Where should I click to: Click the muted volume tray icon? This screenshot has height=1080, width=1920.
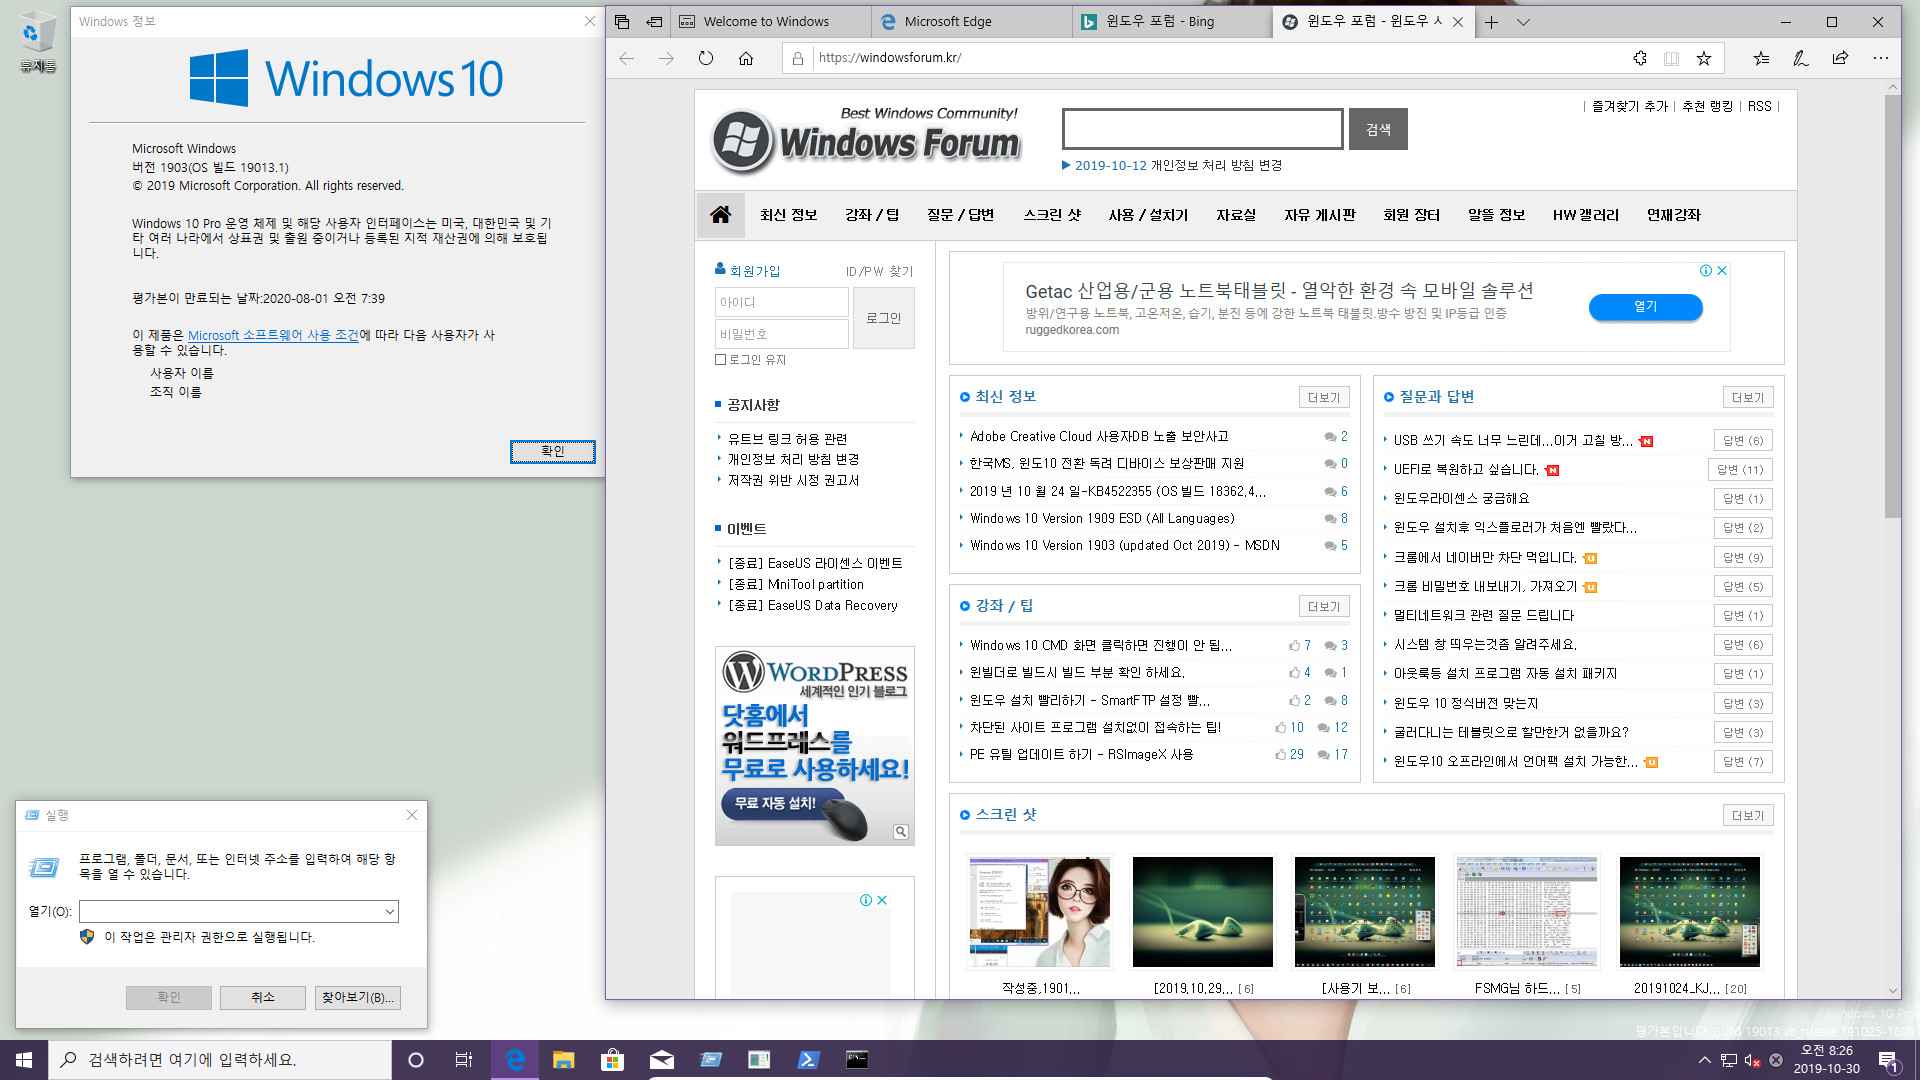tap(1752, 1060)
